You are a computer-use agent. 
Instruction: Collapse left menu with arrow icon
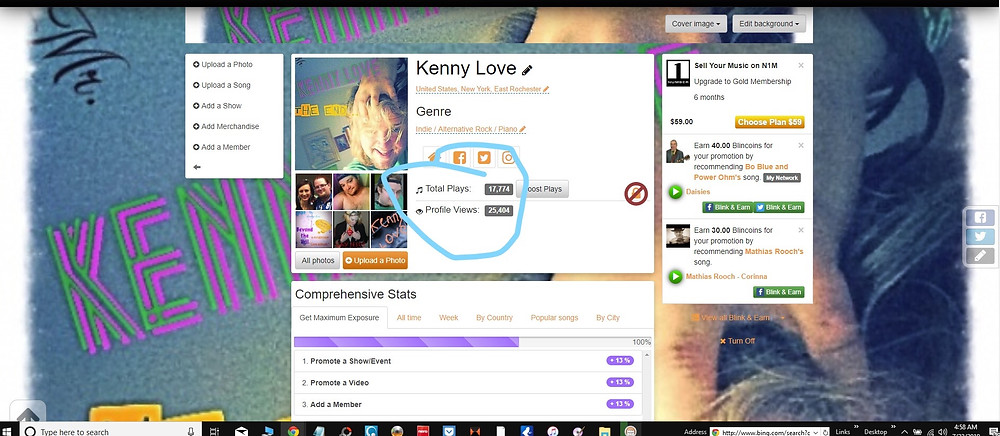(x=197, y=167)
